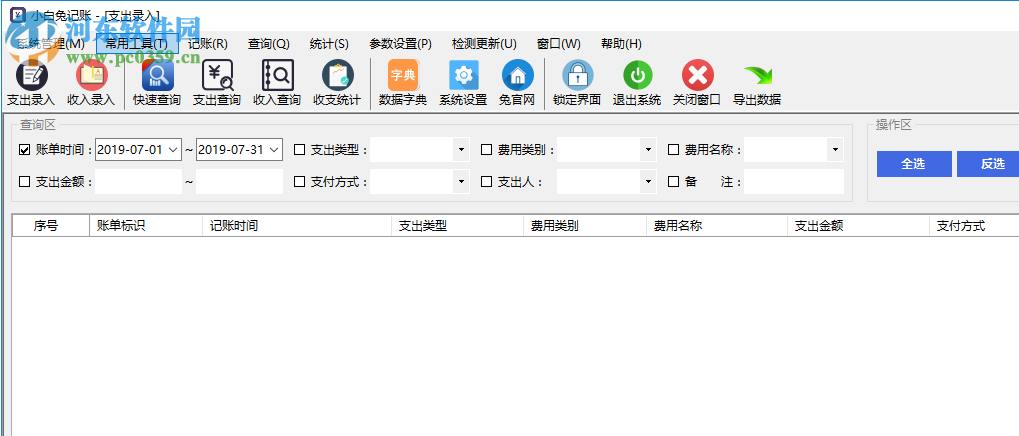Open the 窗口(W) menu

[559, 44]
